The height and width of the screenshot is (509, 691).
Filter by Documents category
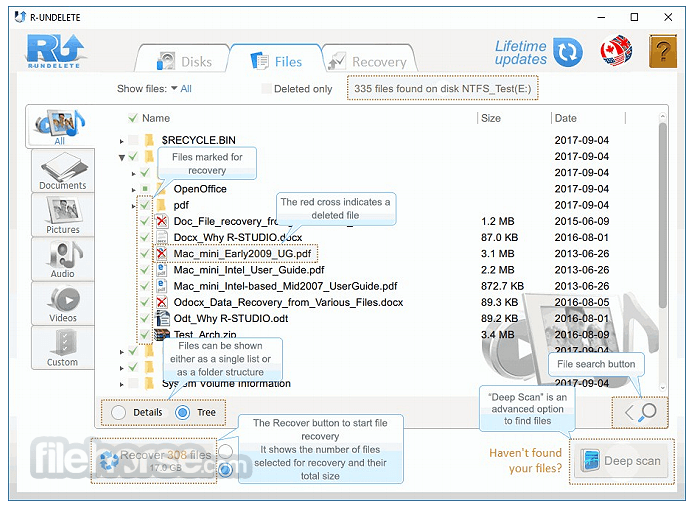pos(63,171)
